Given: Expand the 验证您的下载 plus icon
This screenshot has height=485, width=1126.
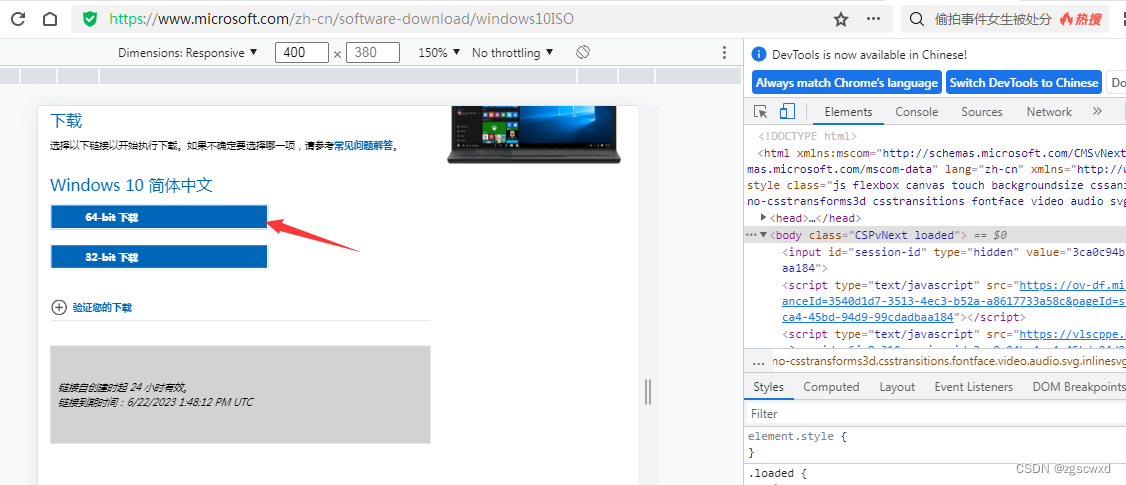Looking at the screenshot, I should [59, 308].
